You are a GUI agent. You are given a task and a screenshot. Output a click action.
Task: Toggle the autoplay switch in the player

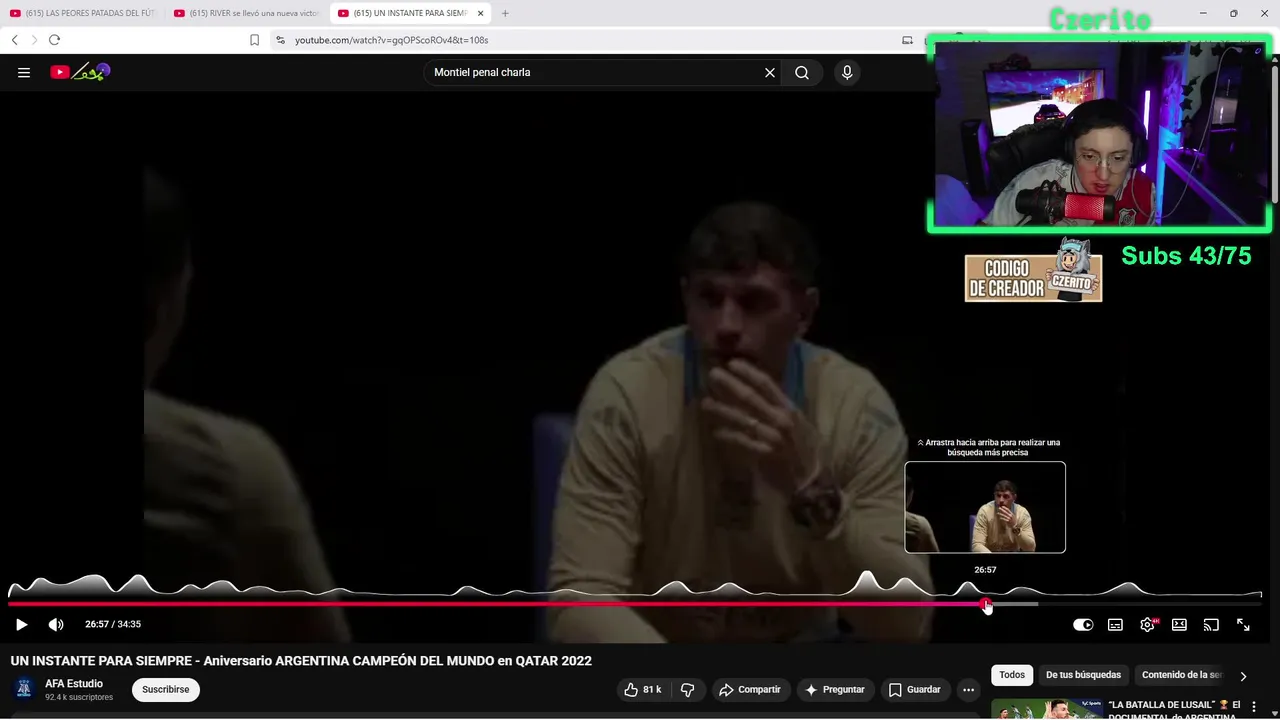click(1083, 624)
